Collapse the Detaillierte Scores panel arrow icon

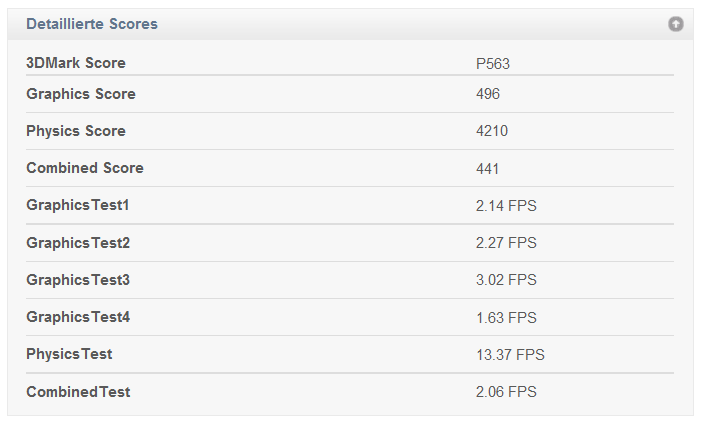tap(676, 24)
